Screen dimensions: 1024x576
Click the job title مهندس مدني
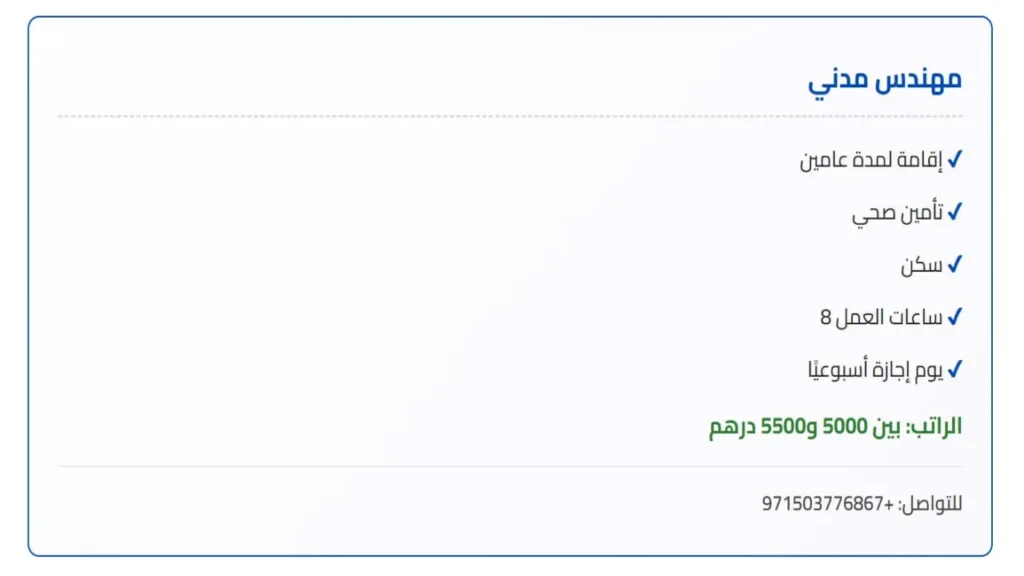(x=885, y=80)
